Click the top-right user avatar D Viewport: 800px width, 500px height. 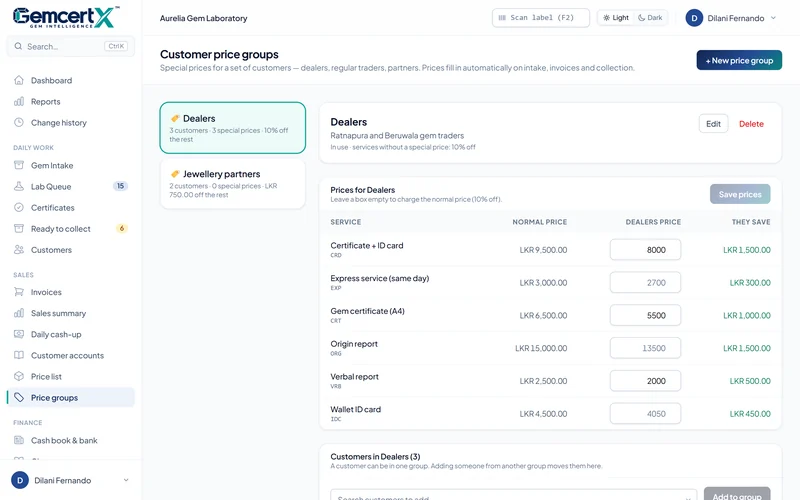694,18
